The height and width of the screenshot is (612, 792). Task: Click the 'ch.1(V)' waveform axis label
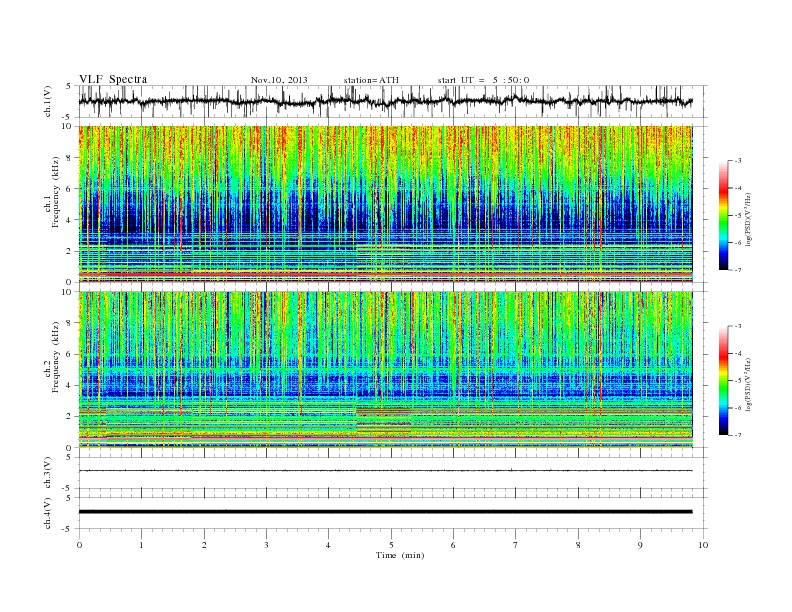48,101
